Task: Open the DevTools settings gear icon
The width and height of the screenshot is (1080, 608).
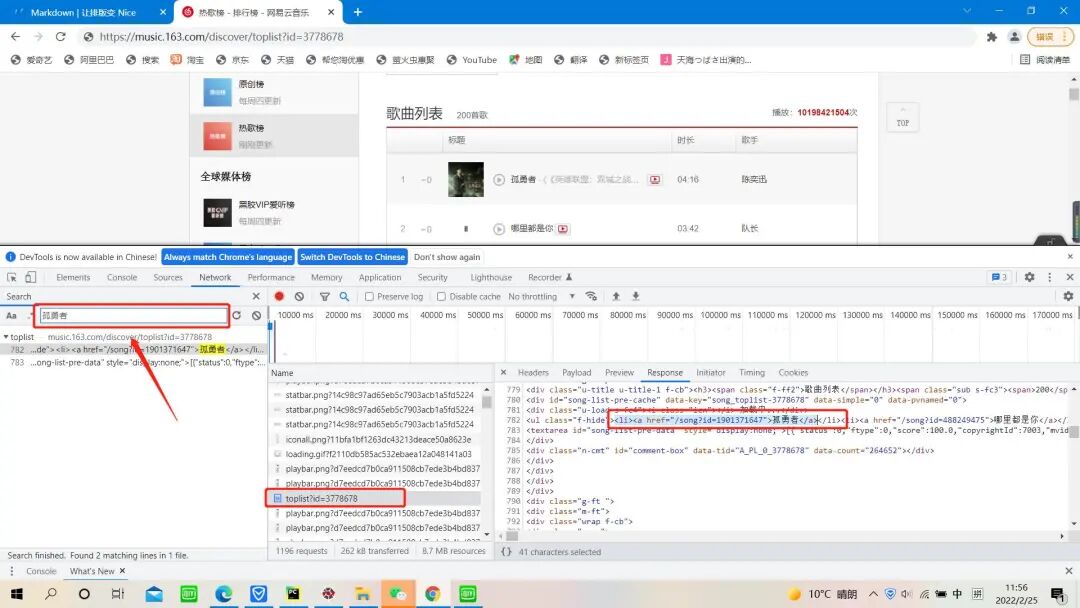Action: point(1029,277)
